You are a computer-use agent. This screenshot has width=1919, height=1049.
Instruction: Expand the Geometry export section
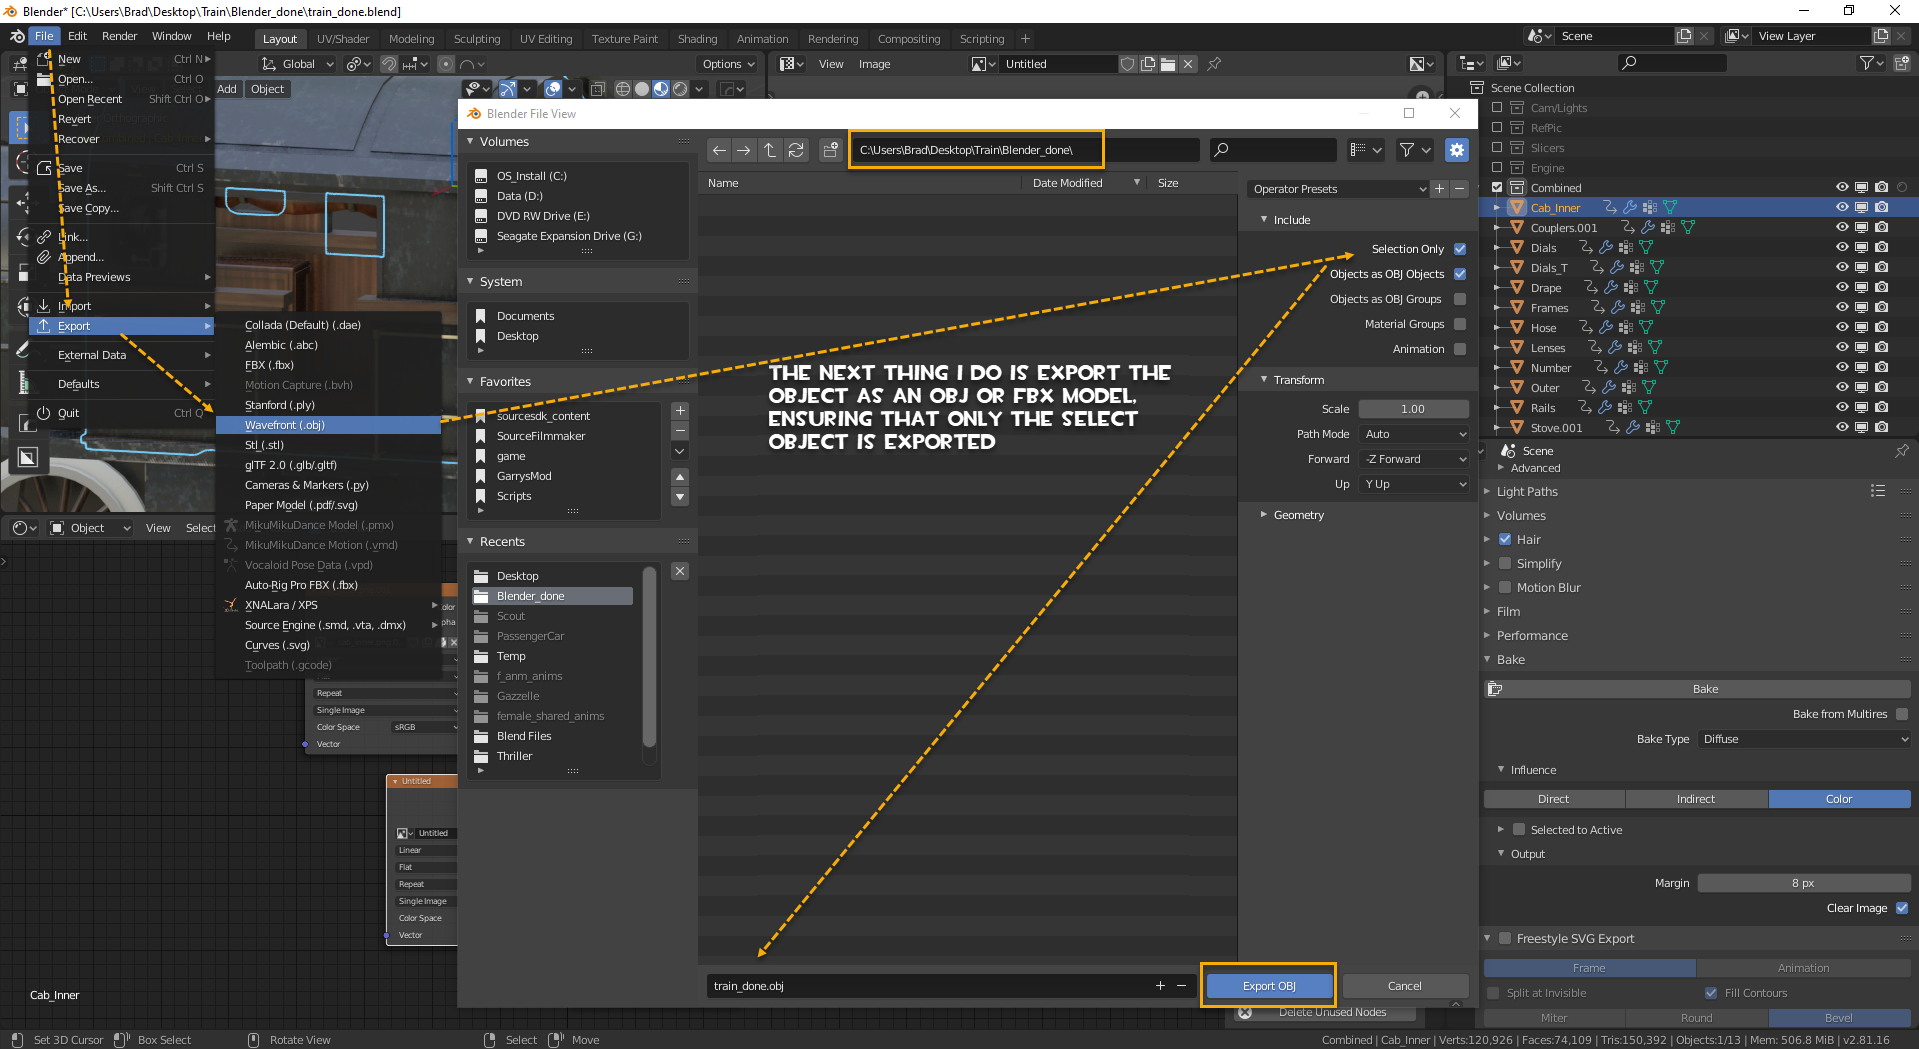(x=1298, y=515)
